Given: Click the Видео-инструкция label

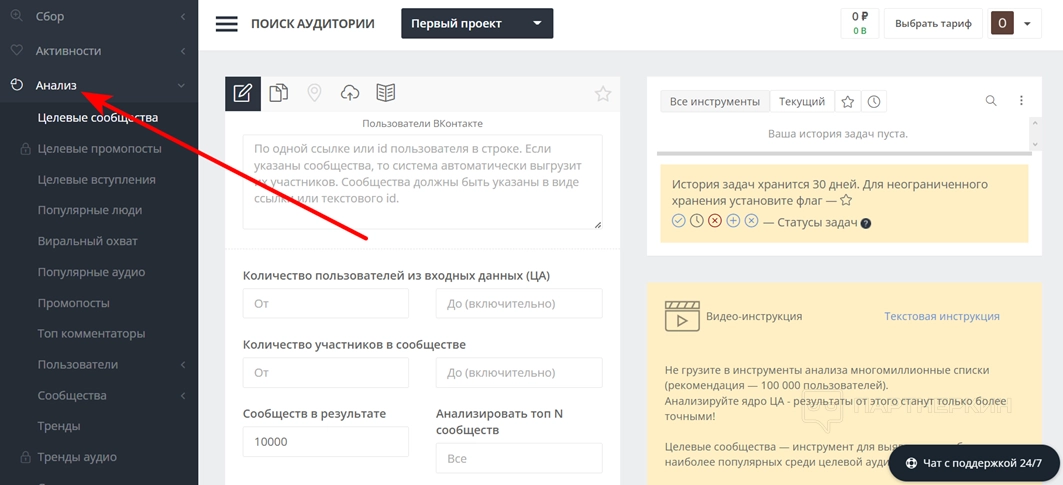Looking at the screenshot, I should coord(754,316).
